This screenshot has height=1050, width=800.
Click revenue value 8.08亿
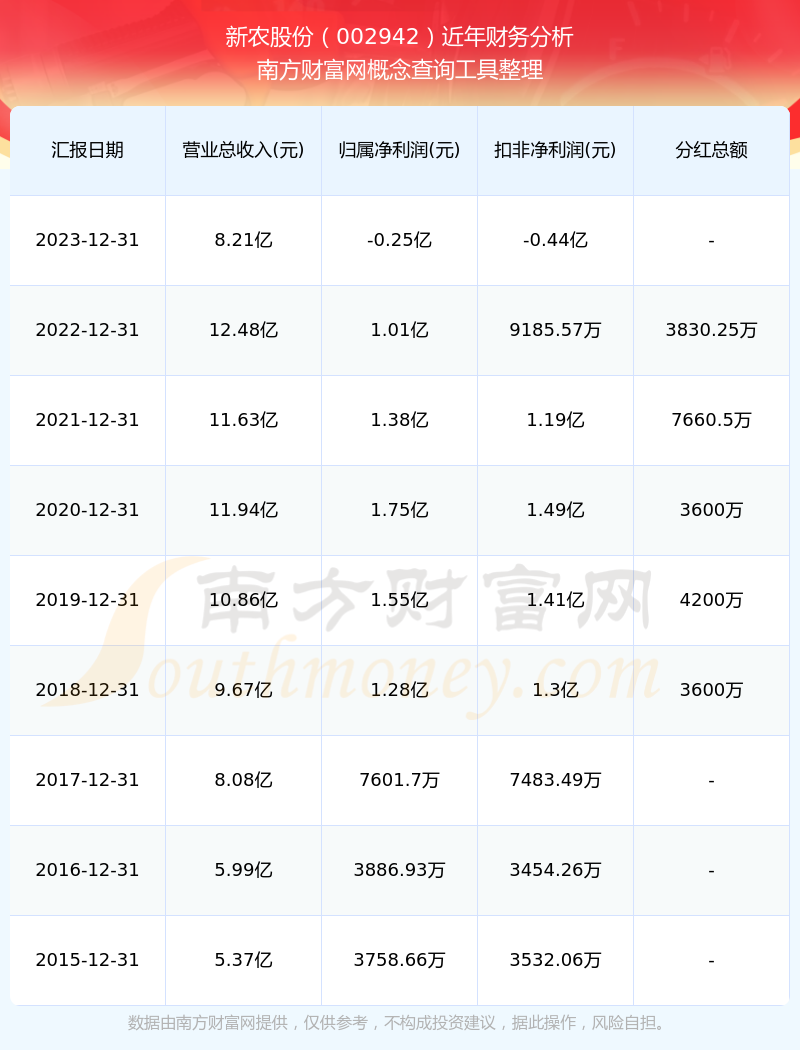pyautogui.click(x=244, y=780)
